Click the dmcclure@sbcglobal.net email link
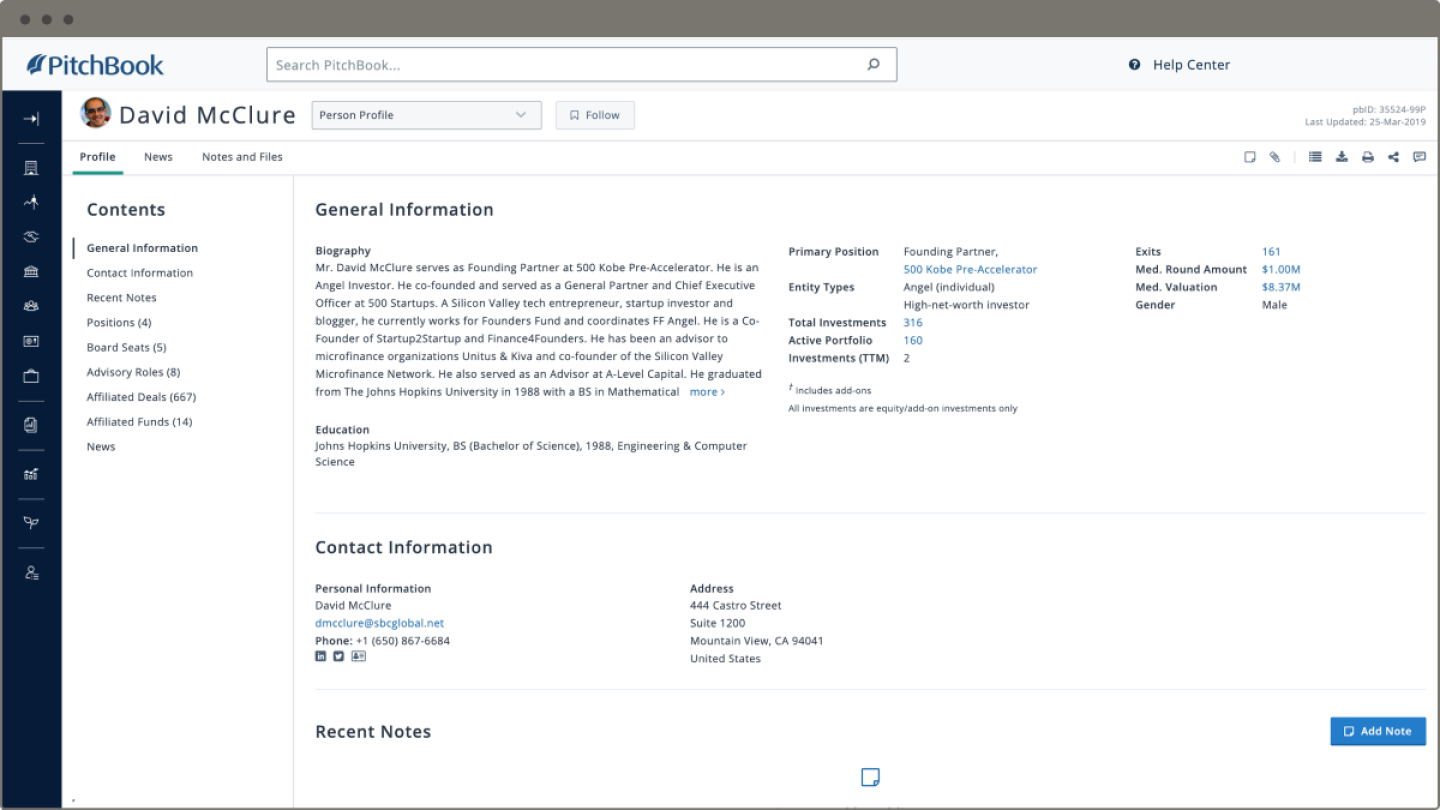The width and height of the screenshot is (1440, 810). [x=379, y=623]
